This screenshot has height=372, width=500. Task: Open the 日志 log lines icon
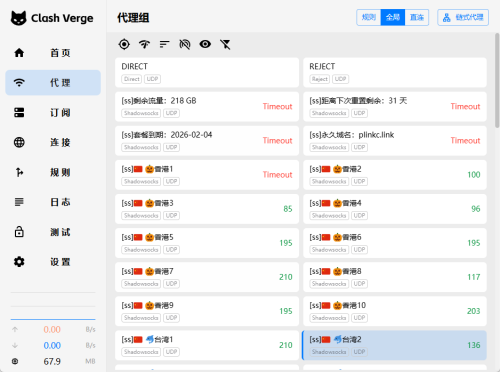(19, 202)
